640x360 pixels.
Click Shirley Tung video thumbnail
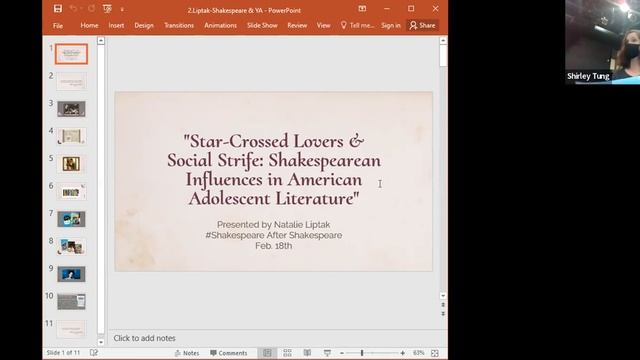[x=602, y=42]
